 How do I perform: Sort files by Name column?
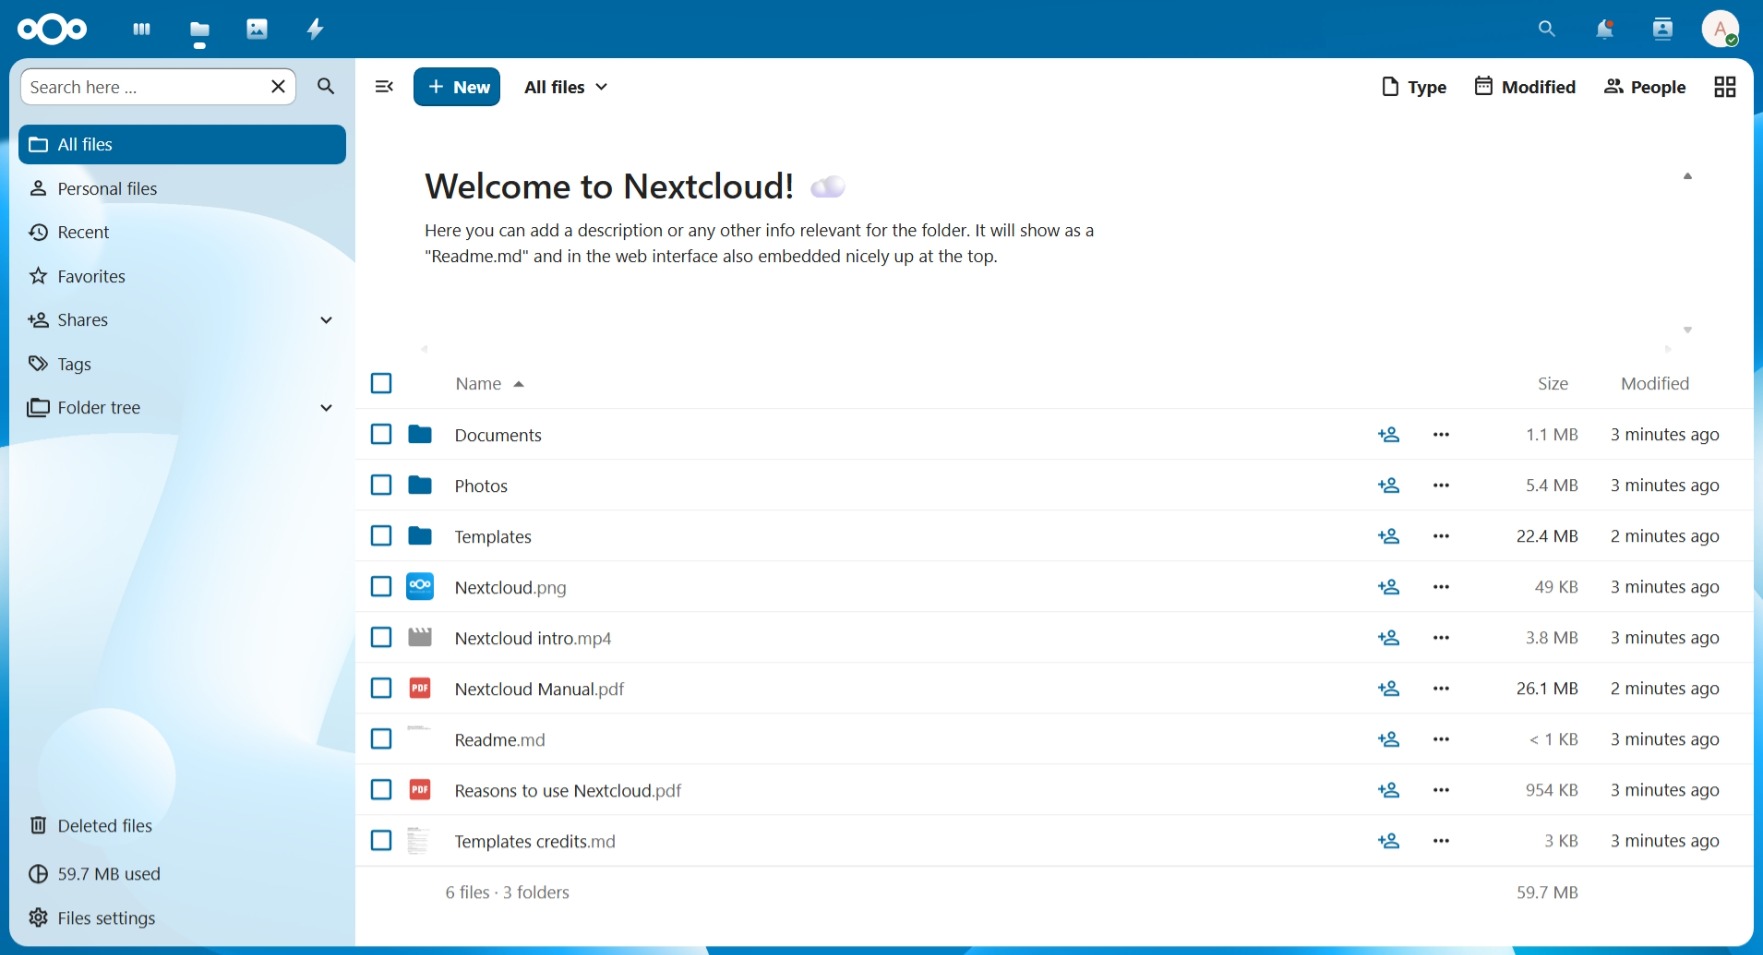pyautogui.click(x=489, y=384)
